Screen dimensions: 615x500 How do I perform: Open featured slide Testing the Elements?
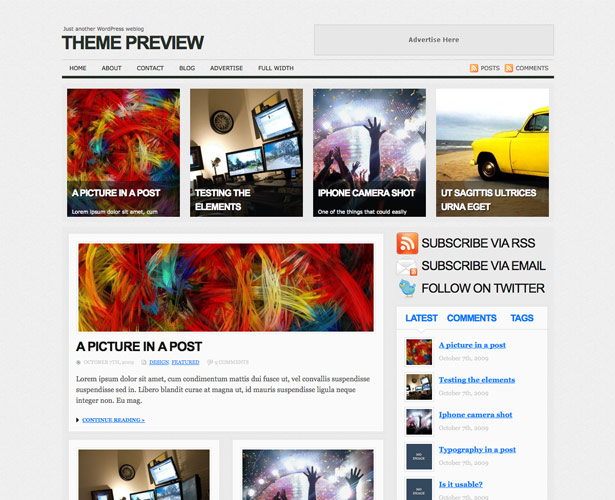click(246, 153)
